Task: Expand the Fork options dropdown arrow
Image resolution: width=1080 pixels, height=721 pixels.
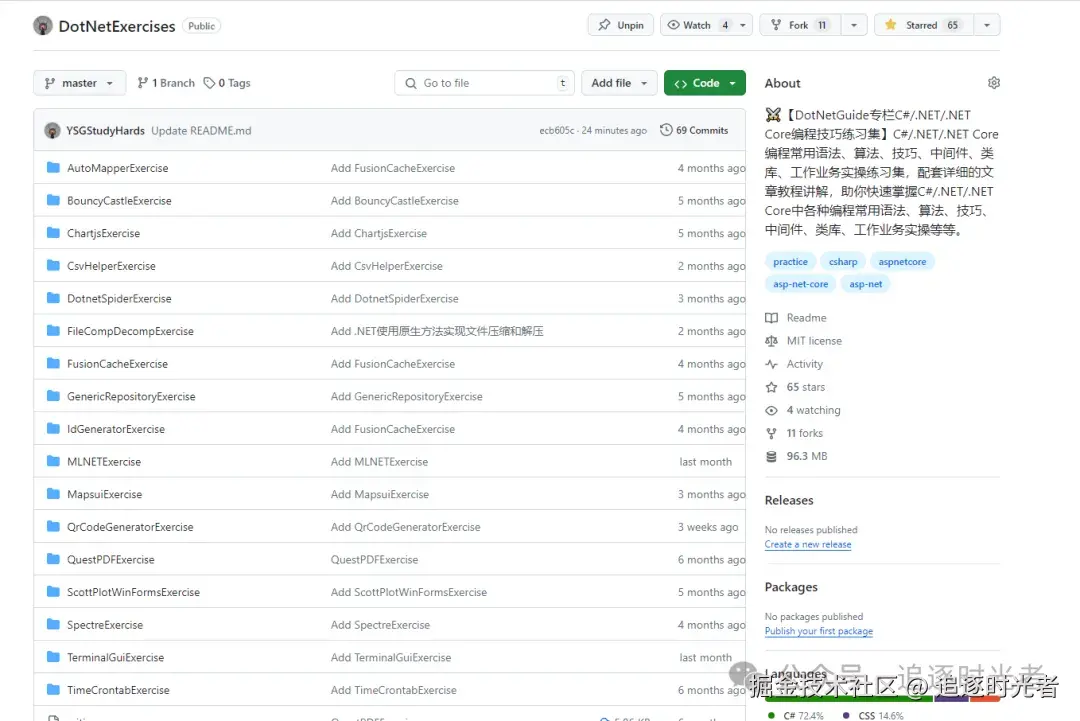Action: tap(853, 25)
